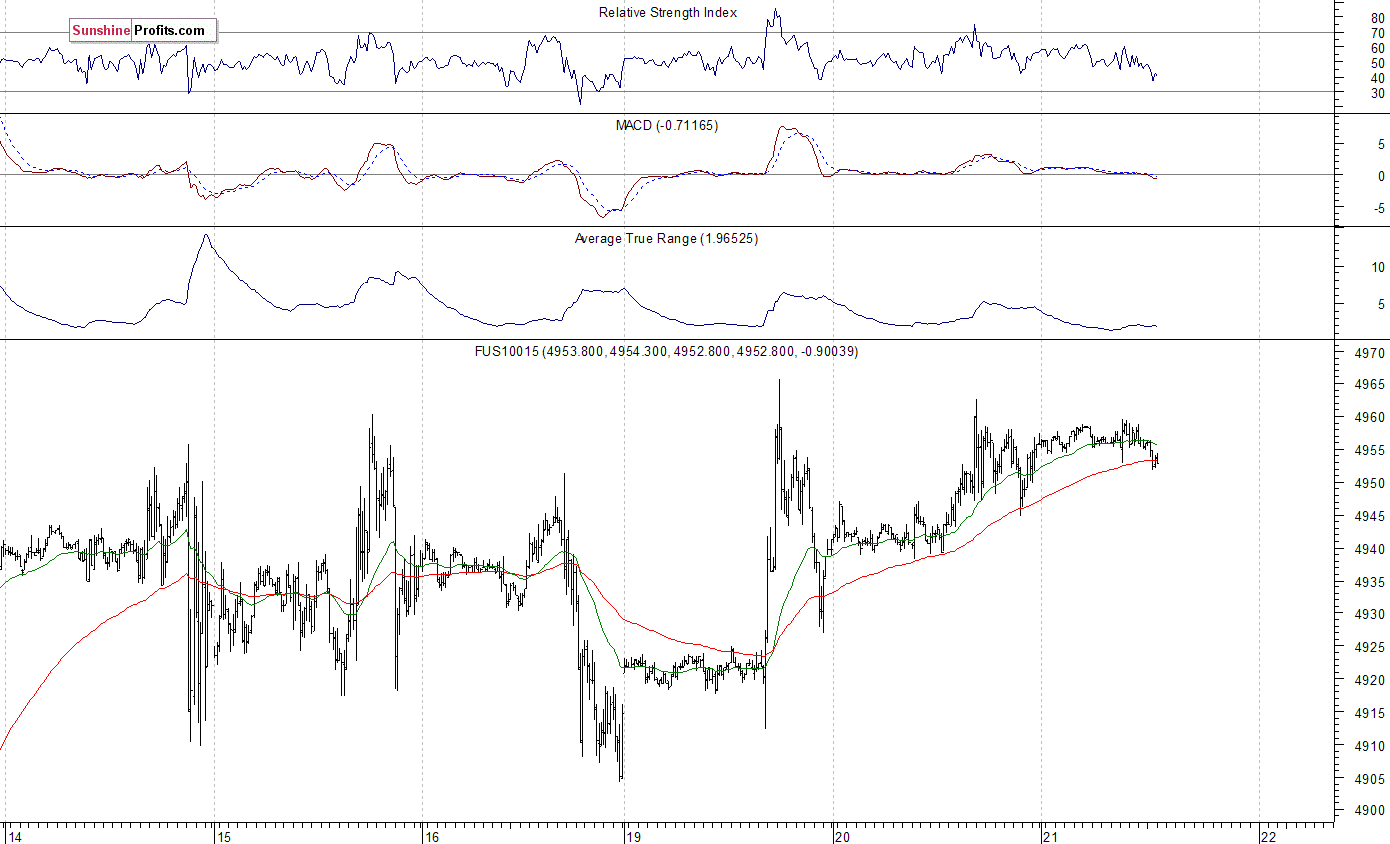Click the 4945 price axis label

(1371, 517)
